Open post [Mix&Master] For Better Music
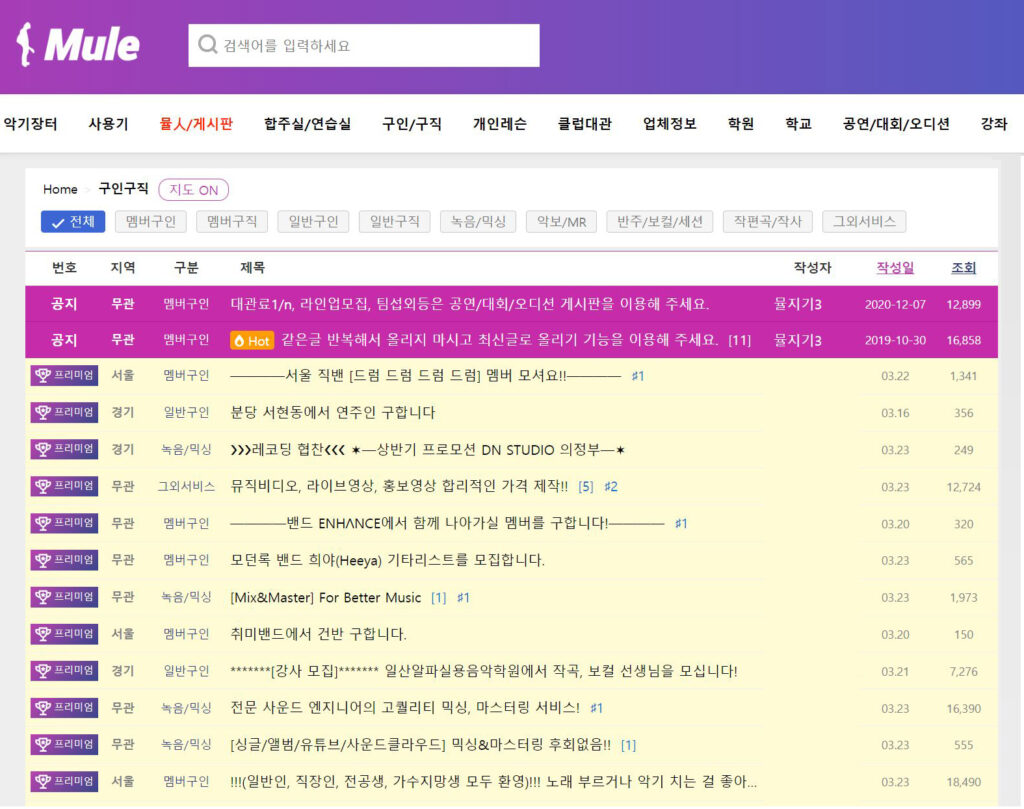This screenshot has height=809, width=1024. click(x=326, y=597)
